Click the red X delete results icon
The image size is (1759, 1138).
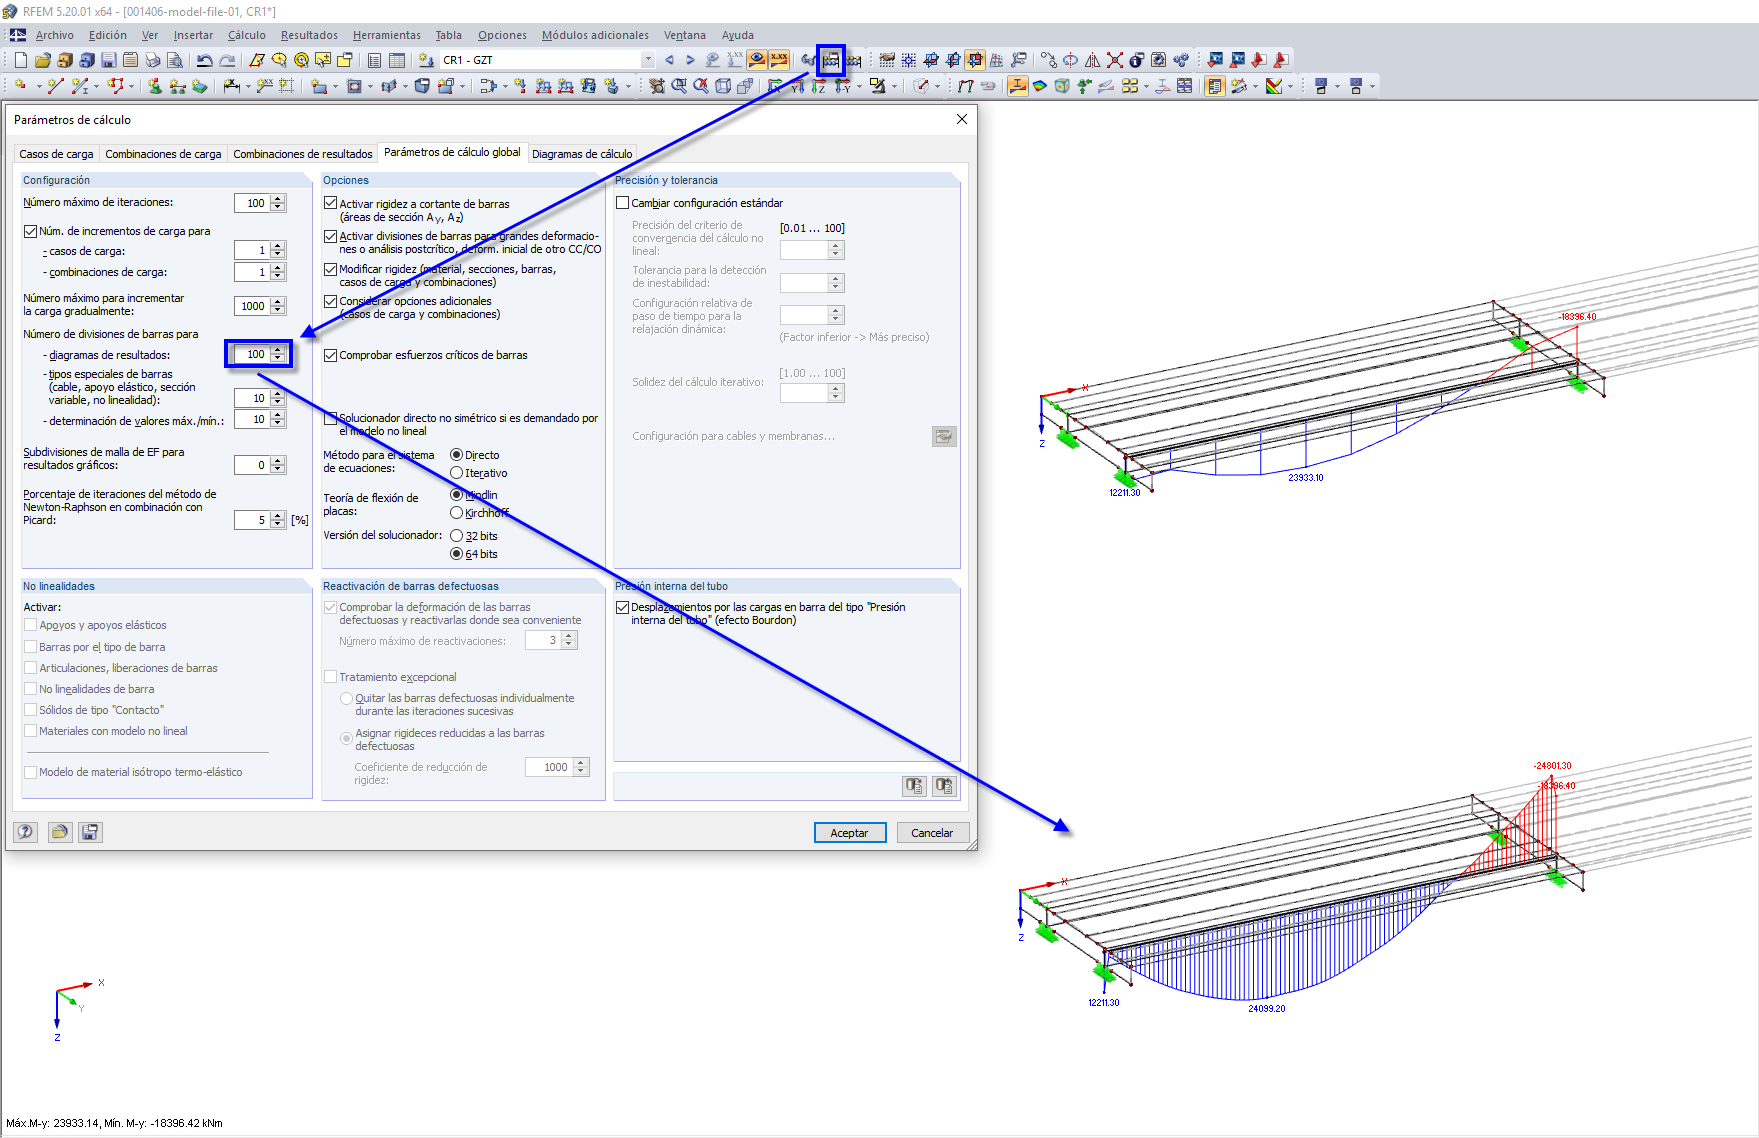(x=1115, y=60)
